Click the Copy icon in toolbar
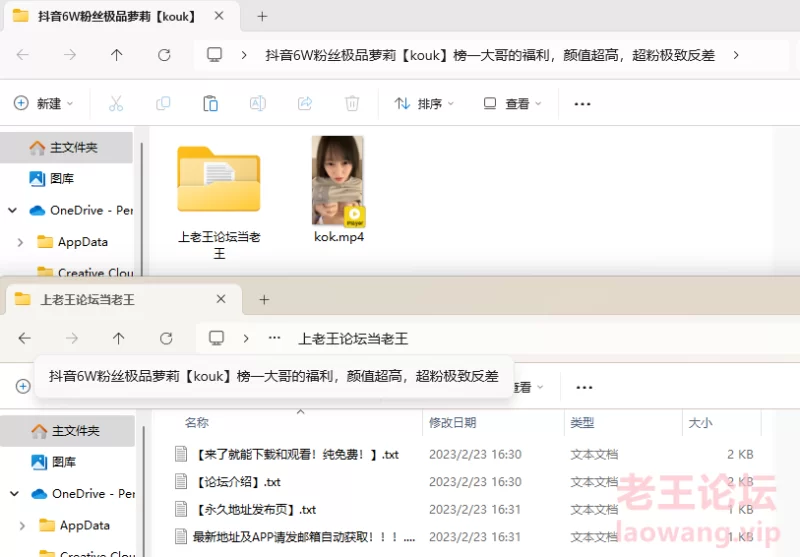The width and height of the screenshot is (800, 557). [163, 103]
